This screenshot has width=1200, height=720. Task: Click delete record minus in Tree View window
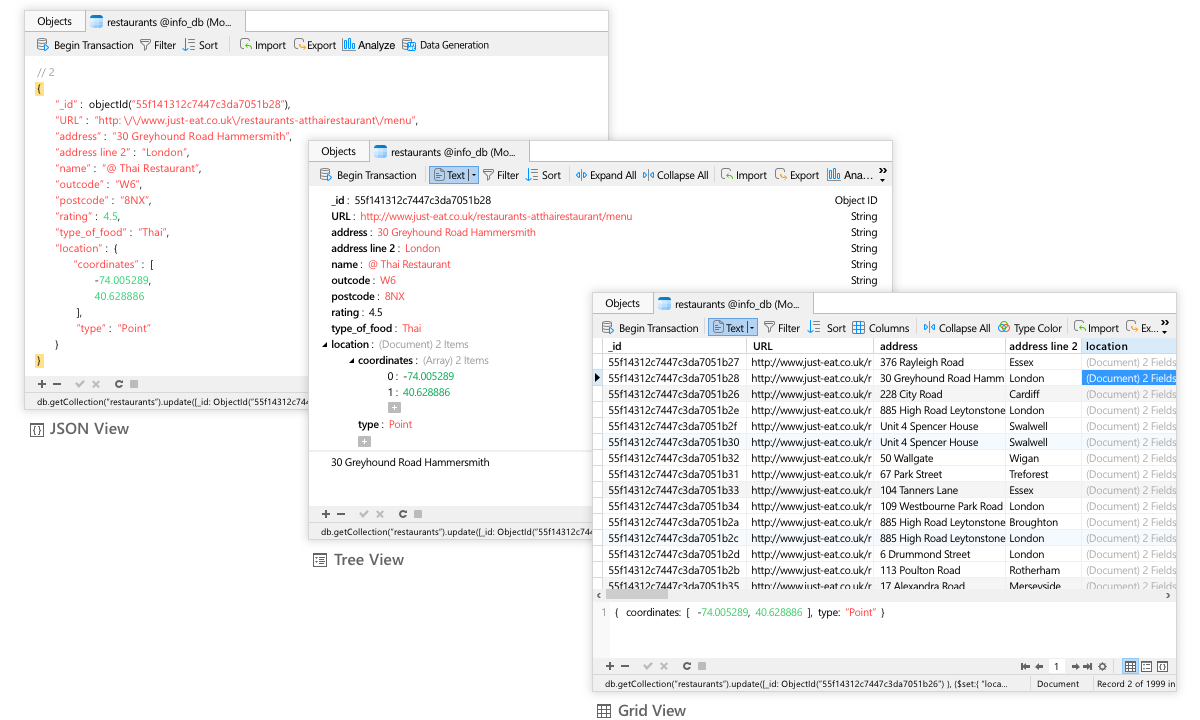coord(340,514)
